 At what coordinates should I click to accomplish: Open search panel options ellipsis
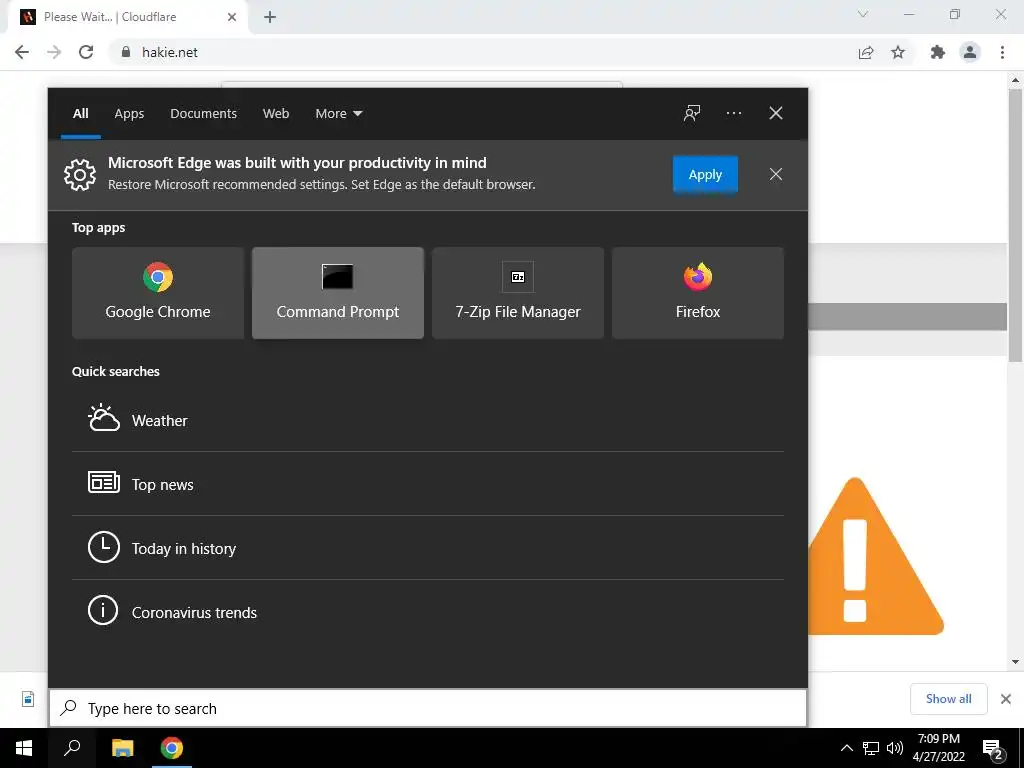[x=733, y=113]
